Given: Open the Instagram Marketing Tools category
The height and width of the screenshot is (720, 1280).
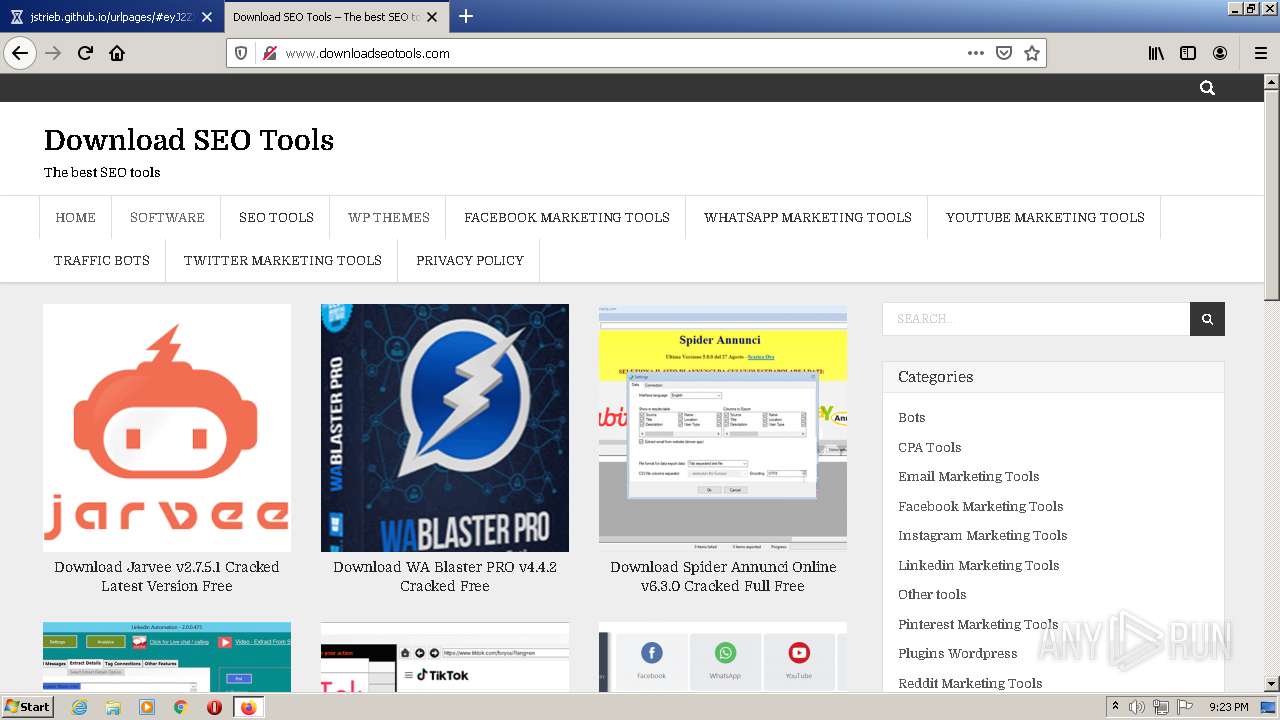Looking at the screenshot, I should (983, 535).
